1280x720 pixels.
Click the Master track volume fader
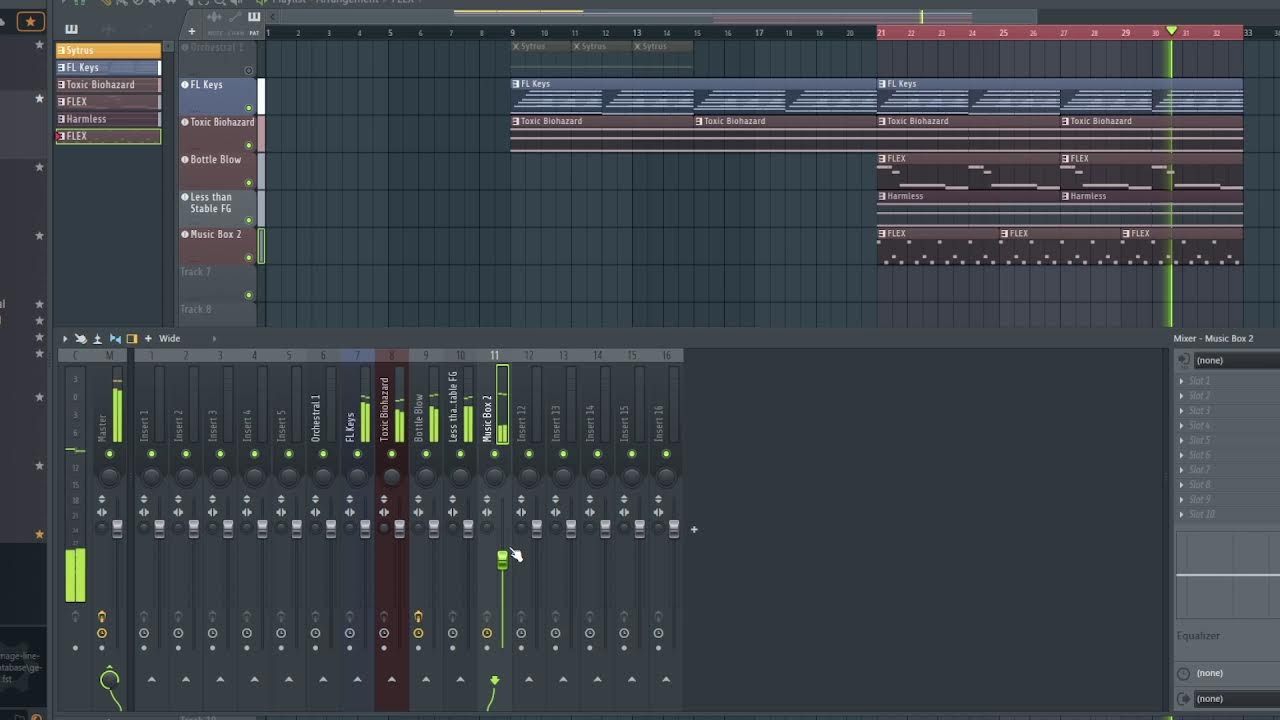(117, 529)
